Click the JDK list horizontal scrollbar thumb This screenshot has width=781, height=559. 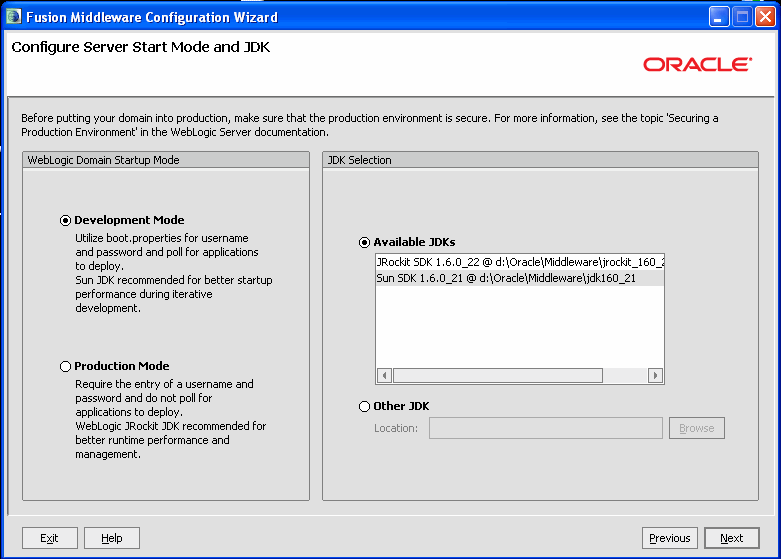coord(498,375)
